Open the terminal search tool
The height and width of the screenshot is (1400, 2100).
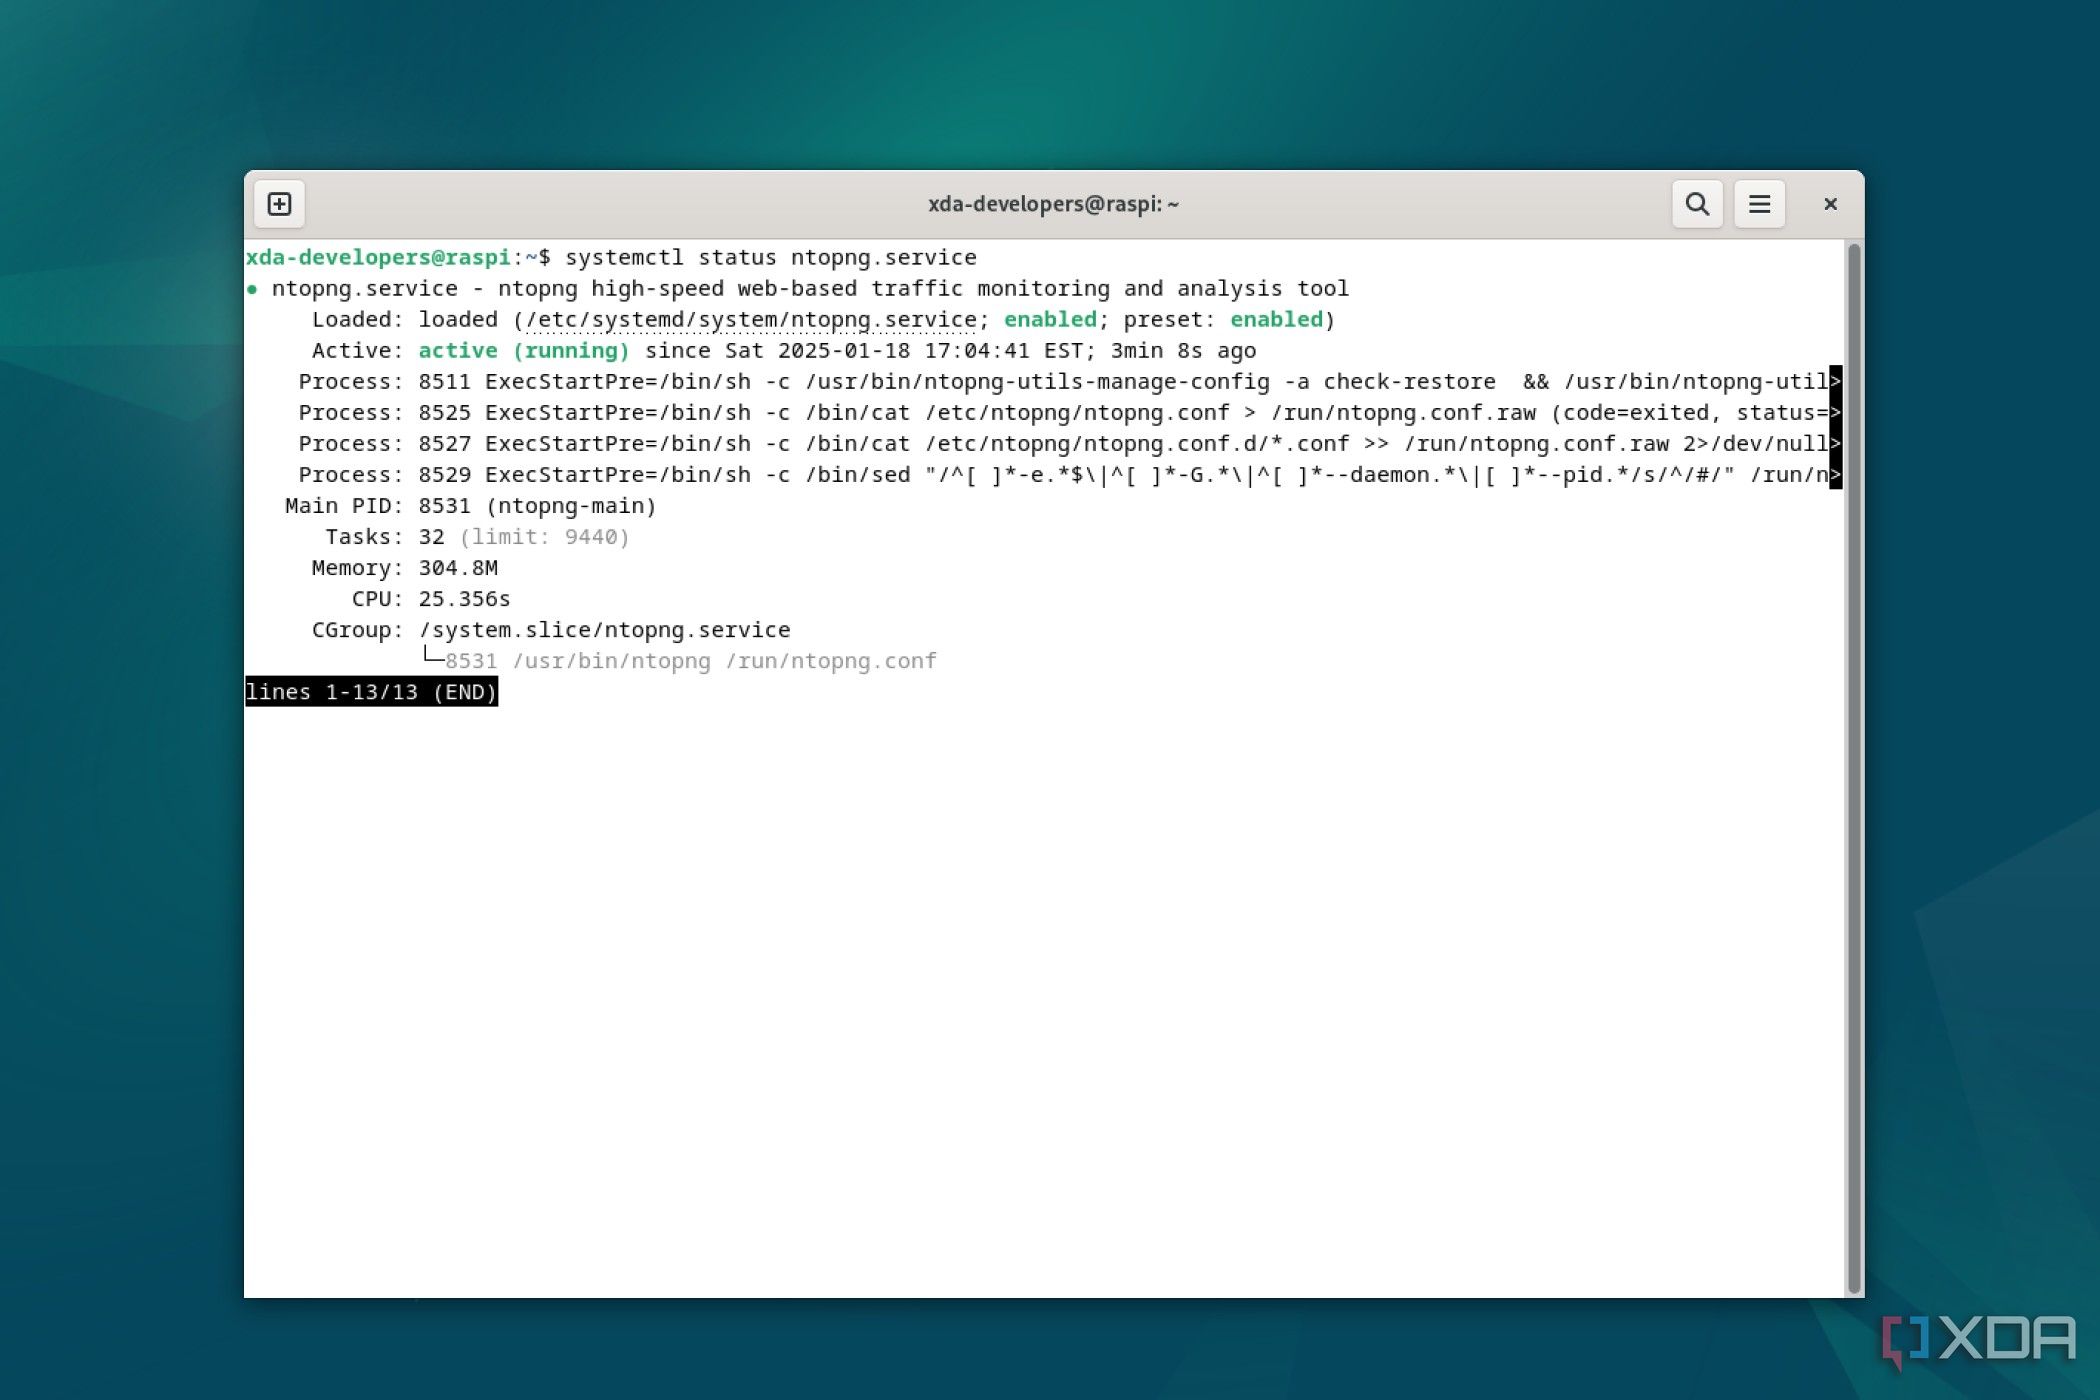coord(1697,204)
